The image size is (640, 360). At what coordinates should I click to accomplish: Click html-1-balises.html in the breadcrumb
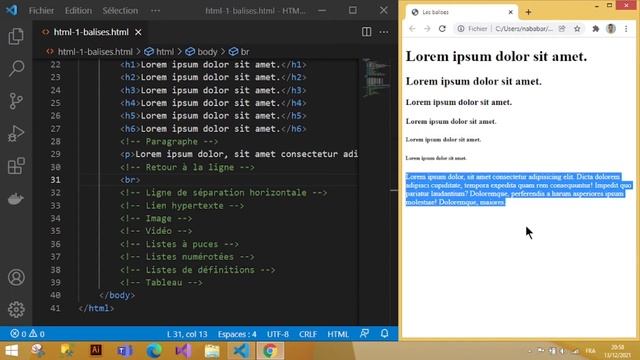pos(95,52)
